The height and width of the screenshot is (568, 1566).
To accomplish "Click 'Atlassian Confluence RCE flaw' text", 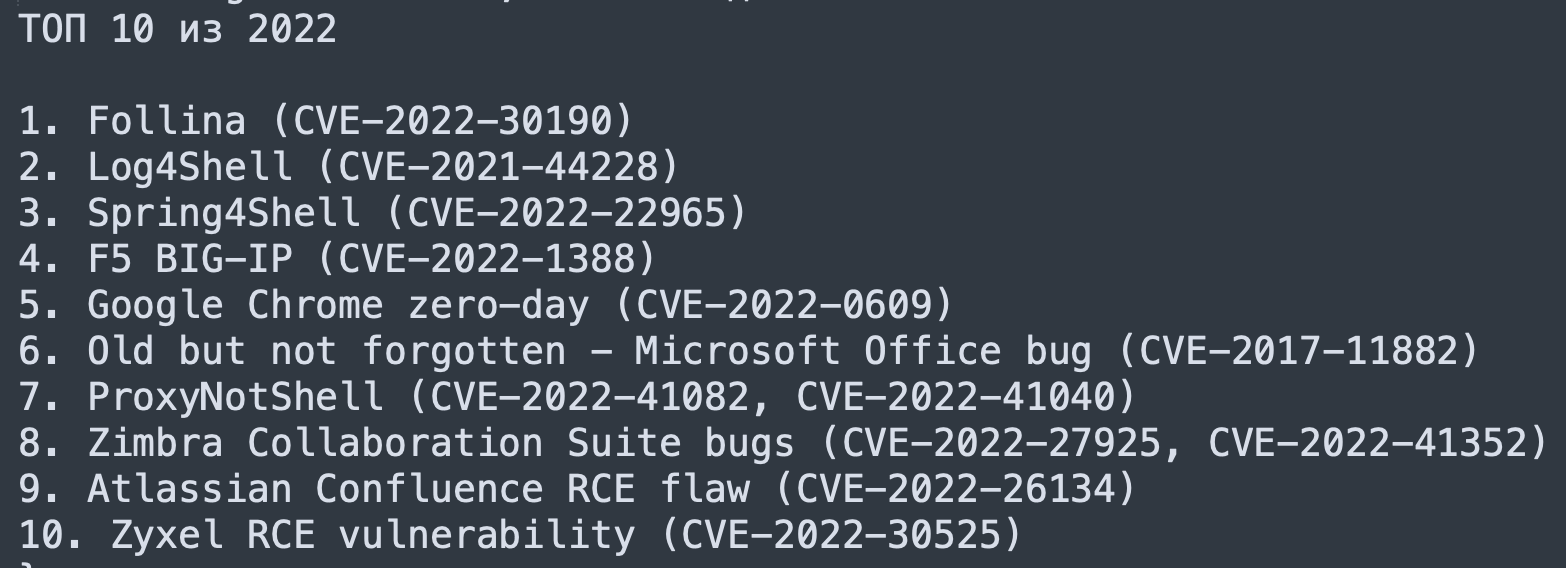I will click(417, 489).
